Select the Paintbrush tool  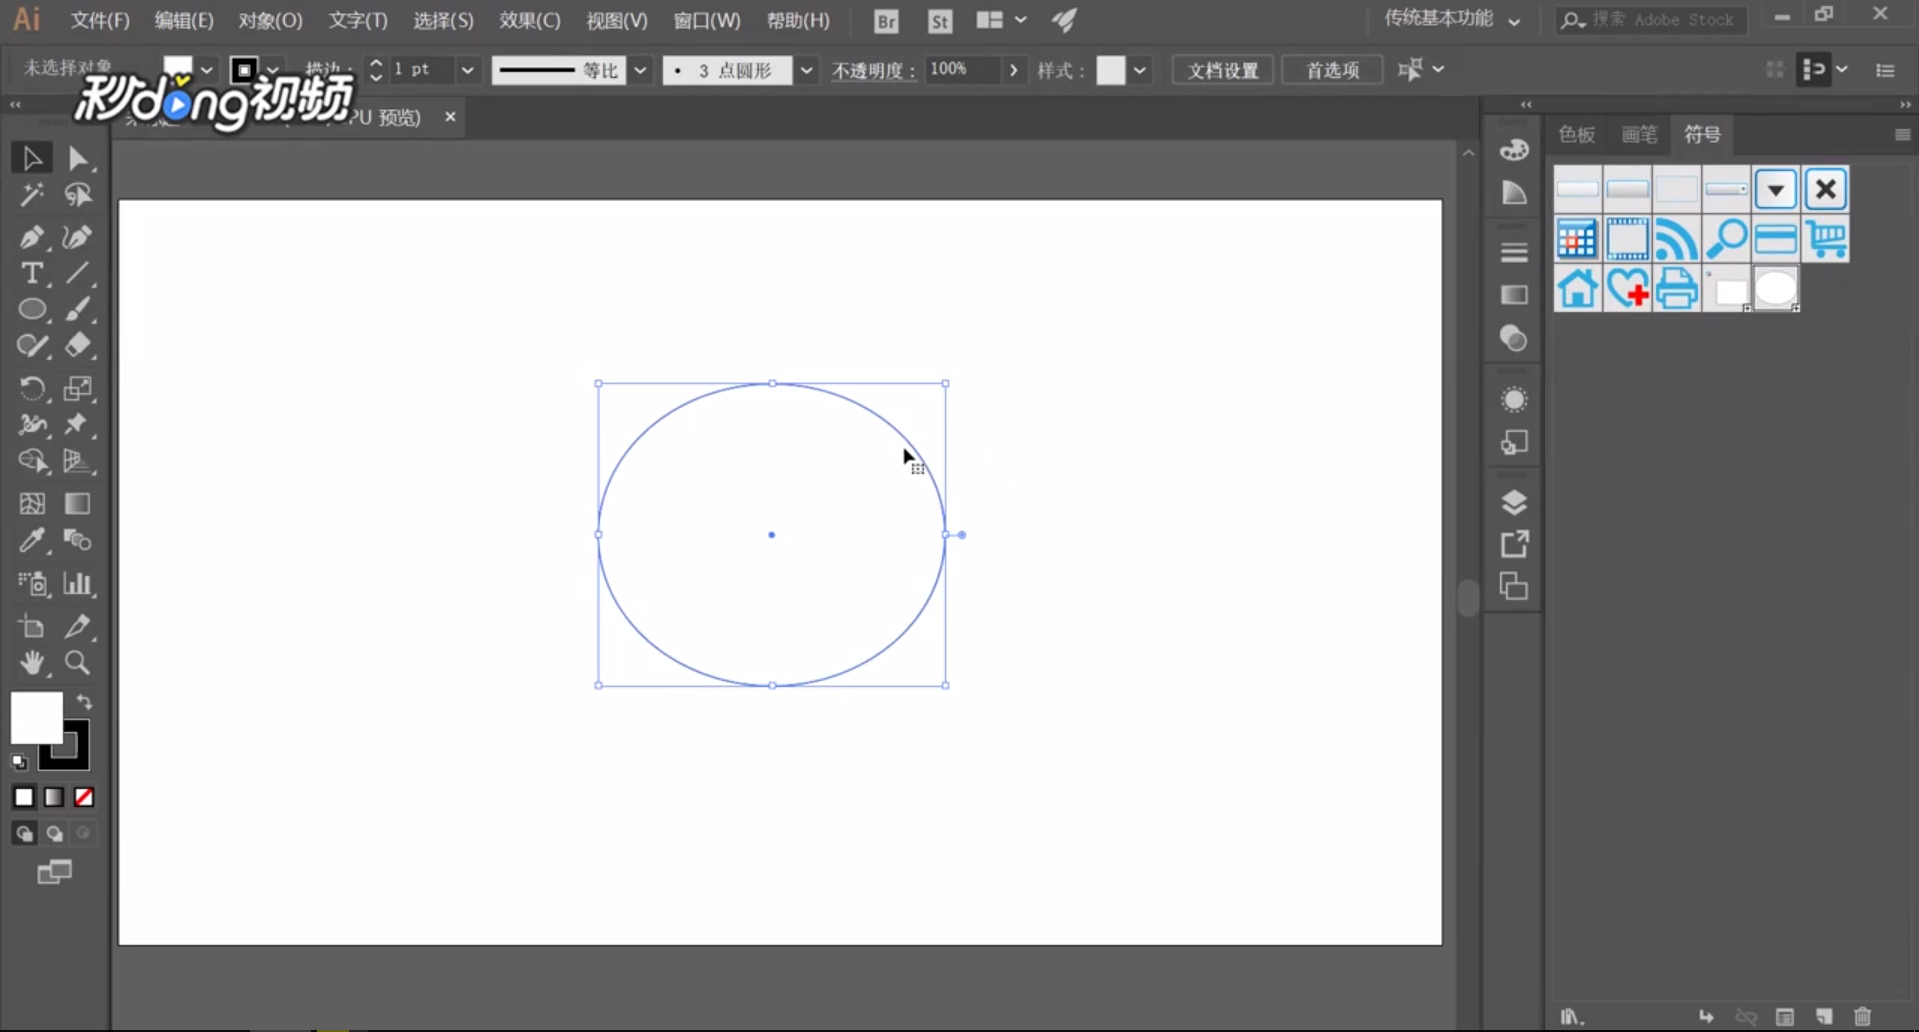(x=77, y=309)
